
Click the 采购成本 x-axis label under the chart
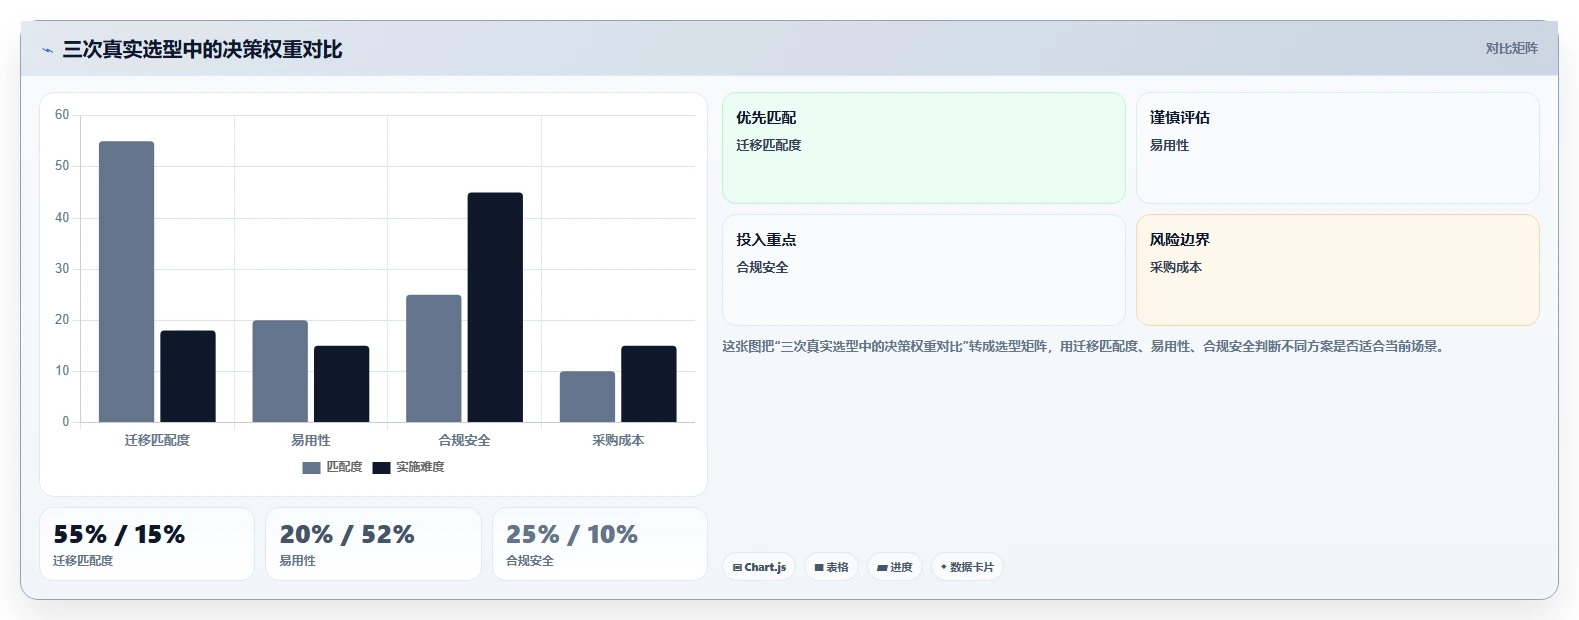(618, 440)
